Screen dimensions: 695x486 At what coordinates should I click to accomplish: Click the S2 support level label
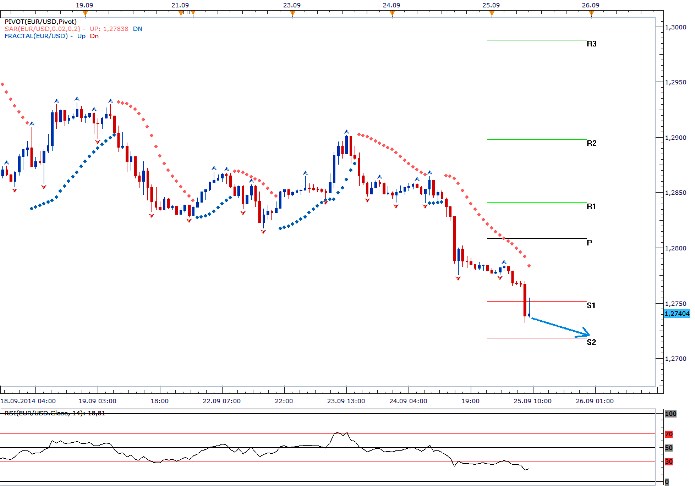(x=591, y=342)
